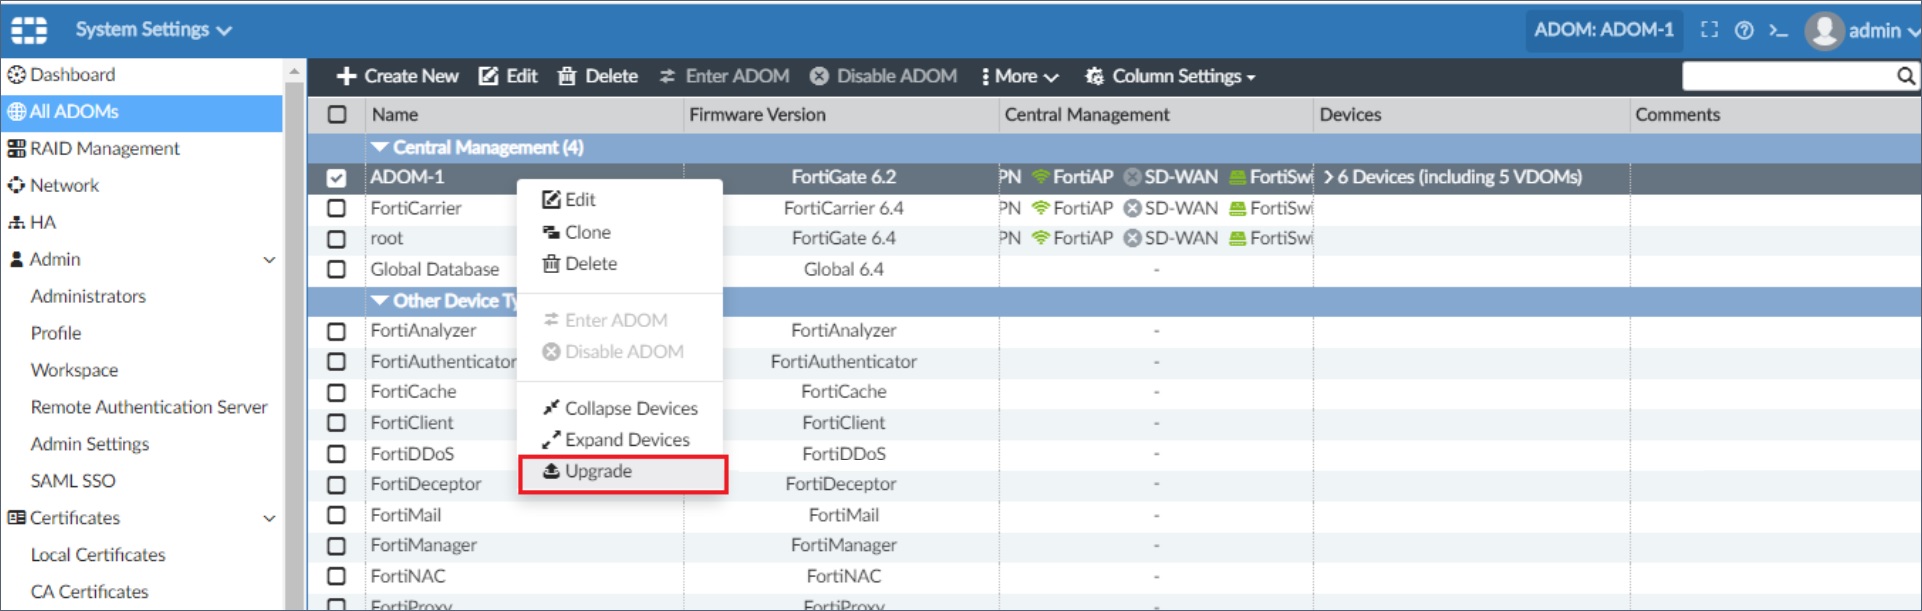Click the pencil icon beside Edit in context menu
This screenshot has width=1922, height=611.
pyautogui.click(x=551, y=200)
